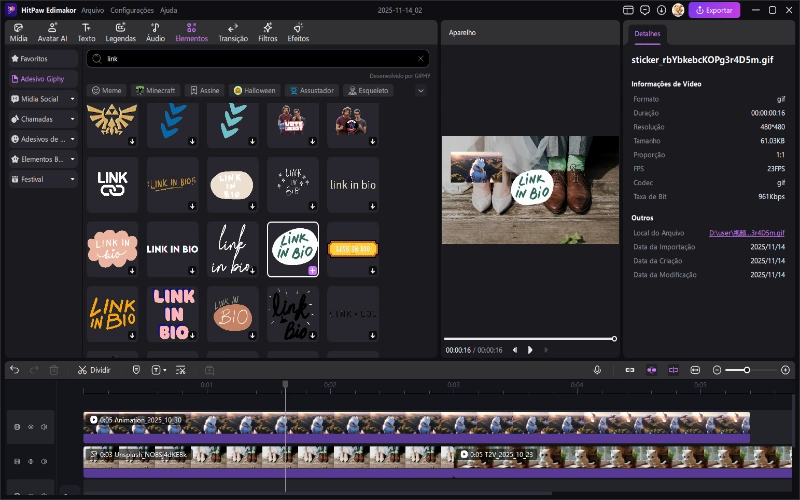
Task: Open the feedback message icon in title bar
Action: tap(645, 10)
